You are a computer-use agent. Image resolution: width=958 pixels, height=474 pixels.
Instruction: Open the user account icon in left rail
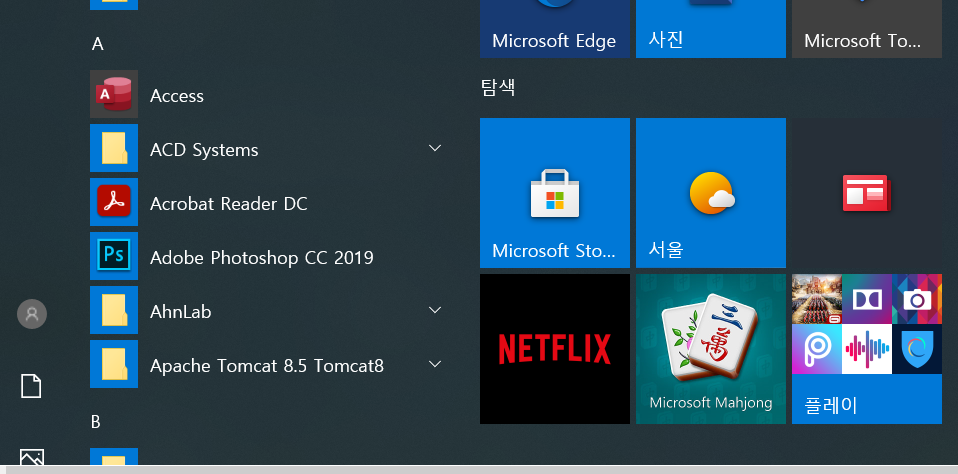[32, 314]
